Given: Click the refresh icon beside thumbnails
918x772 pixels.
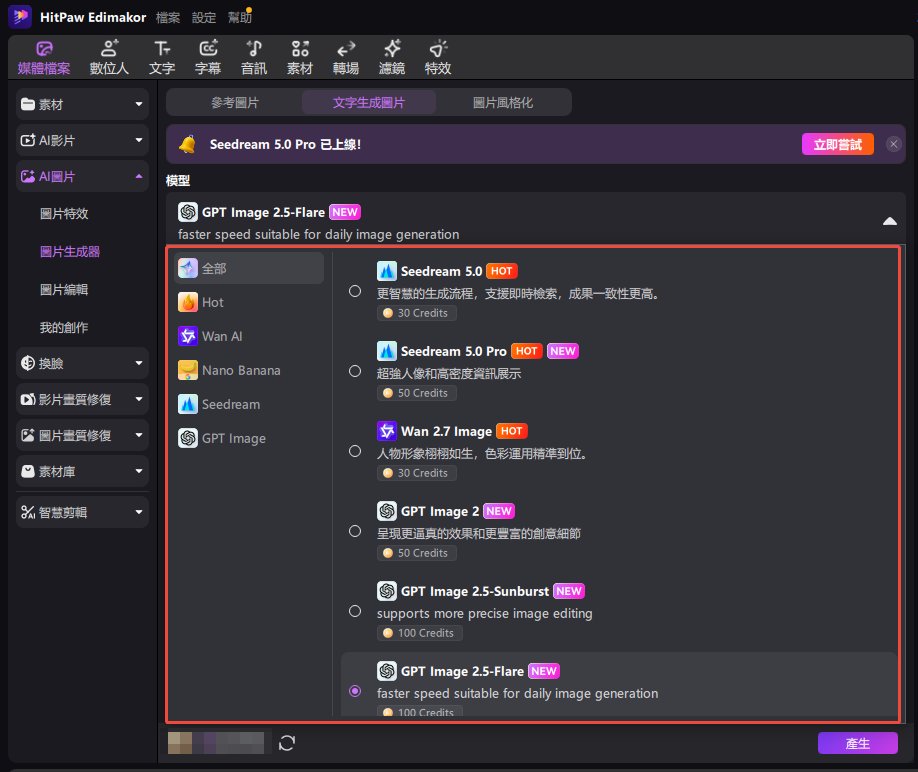Looking at the screenshot, I should coord(287,743).
